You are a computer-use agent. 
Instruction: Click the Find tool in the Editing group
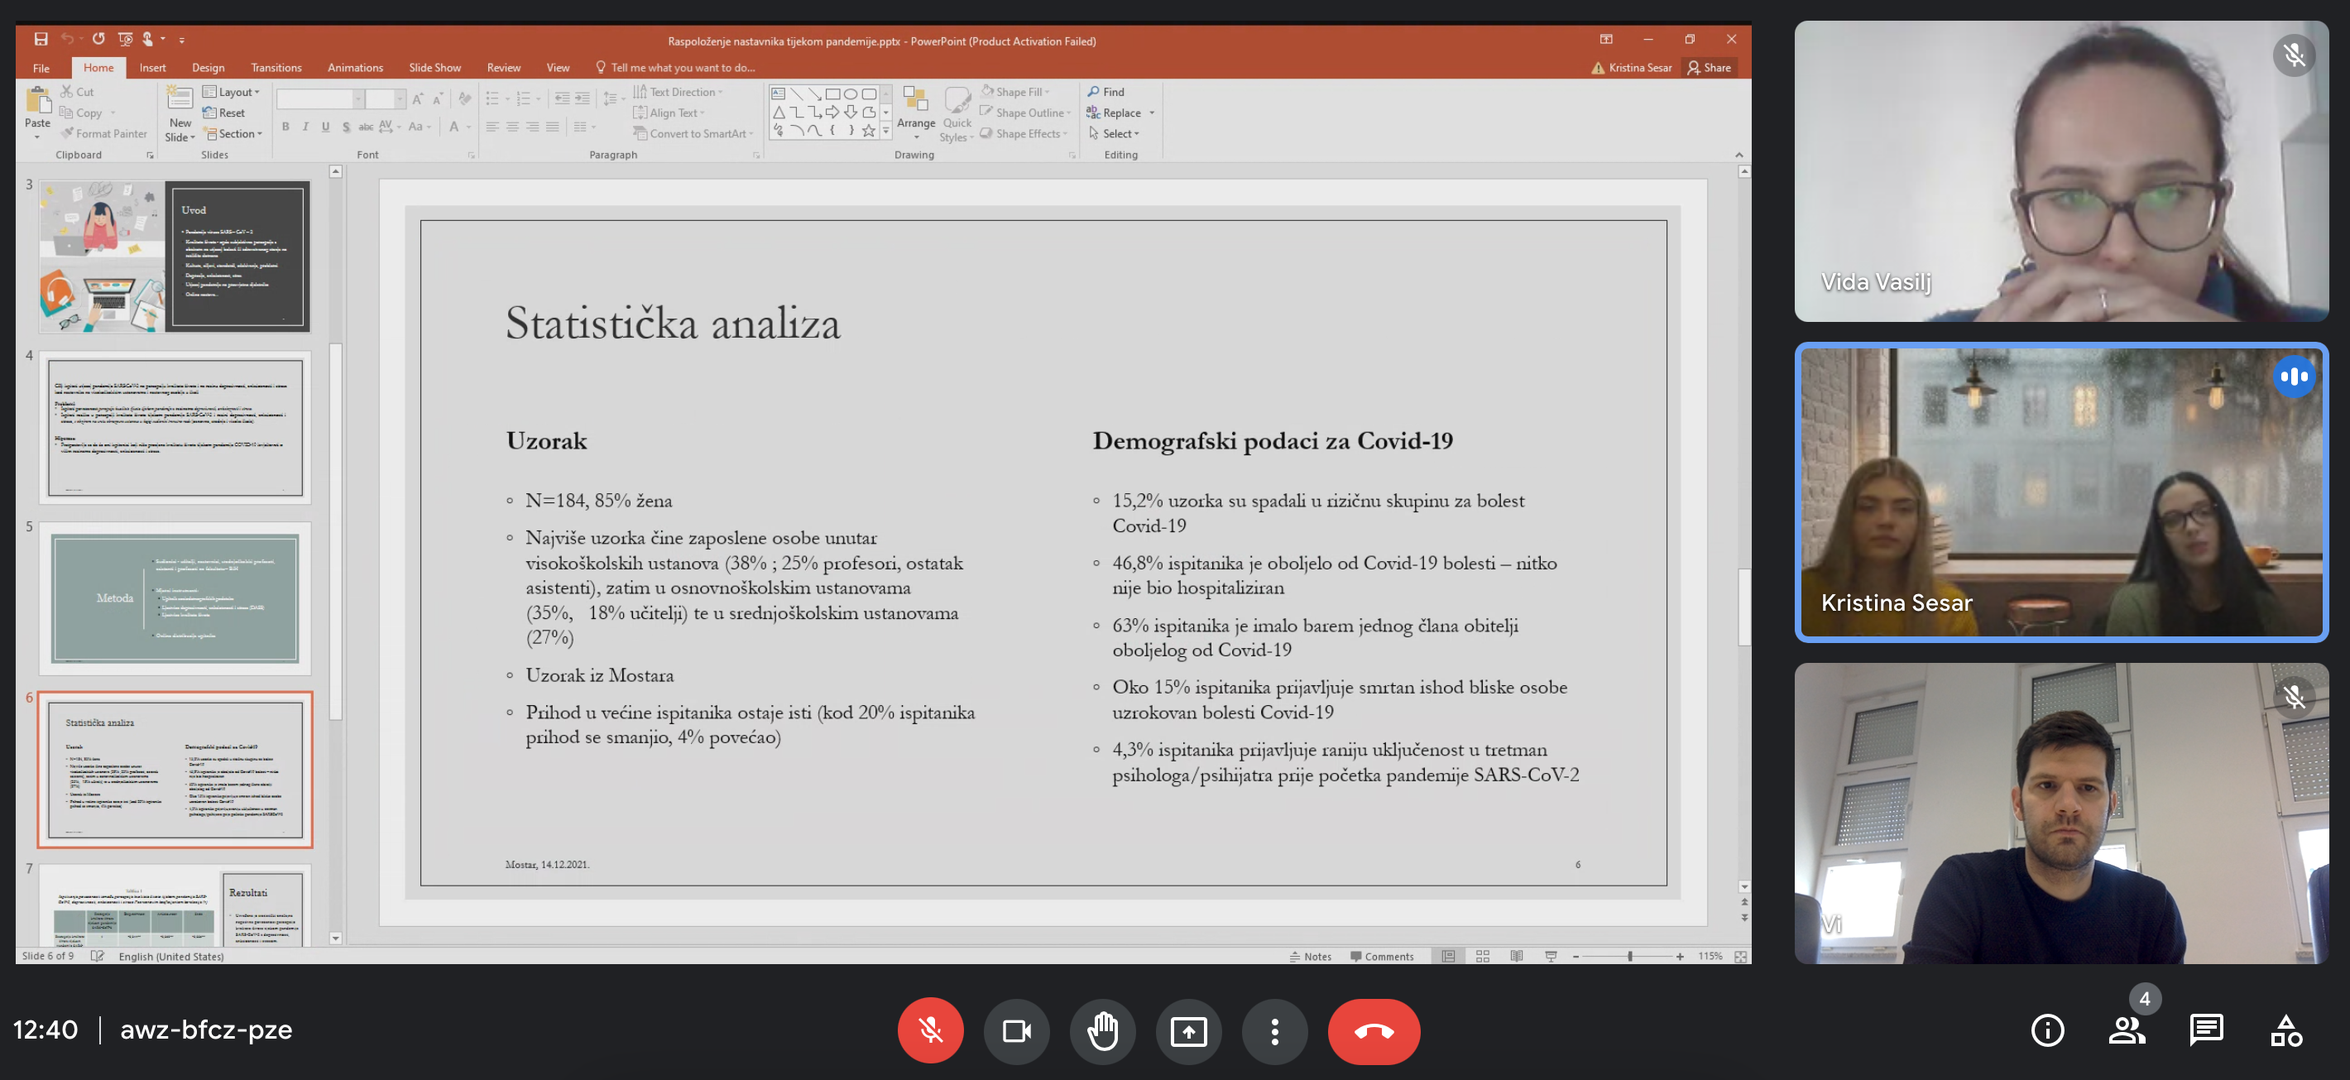click(1107, 92)
